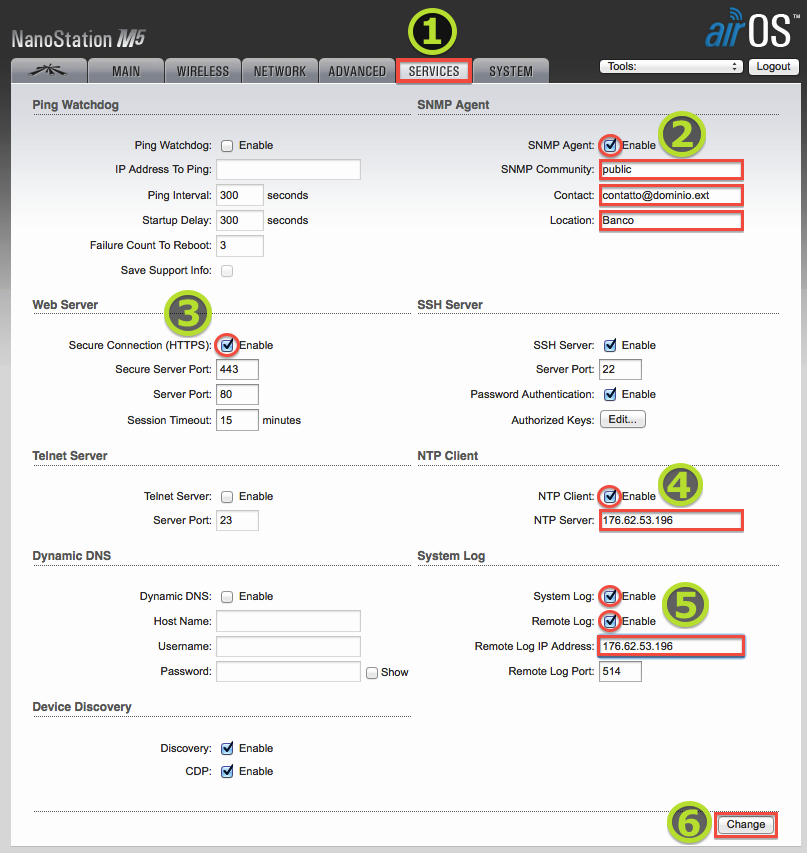The height and width of the screenshot is (853, 807).
Task: Click the airOS logo
Action: 749,30
